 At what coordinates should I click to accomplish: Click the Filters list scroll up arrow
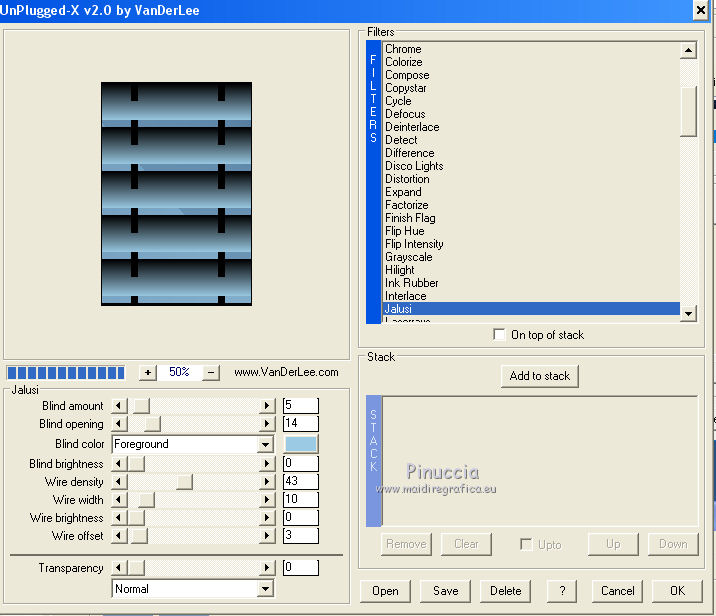tap(688, 50)
